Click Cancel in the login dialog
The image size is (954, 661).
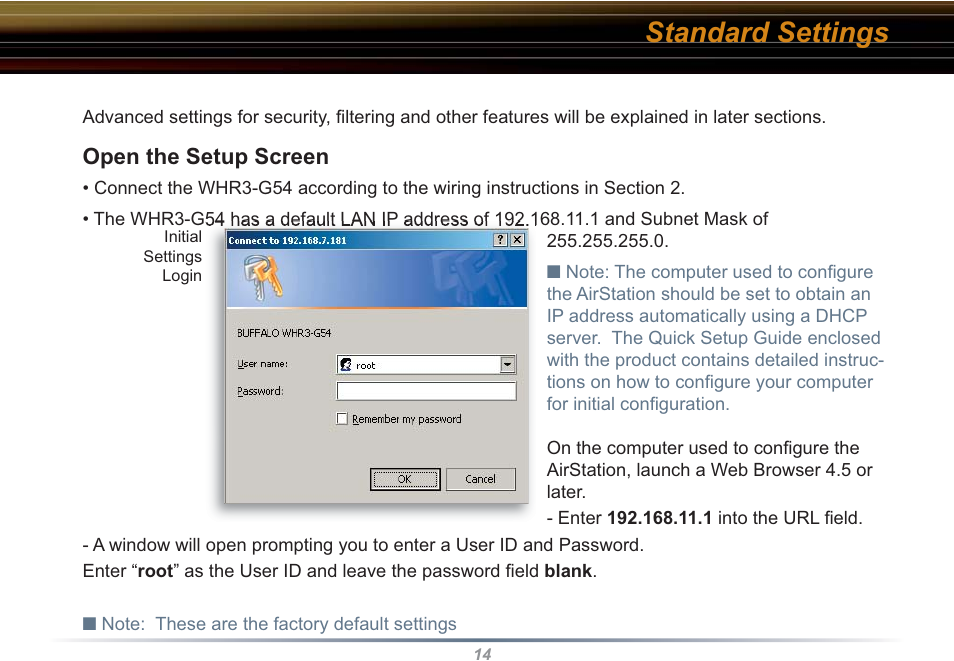coord(481,479)
